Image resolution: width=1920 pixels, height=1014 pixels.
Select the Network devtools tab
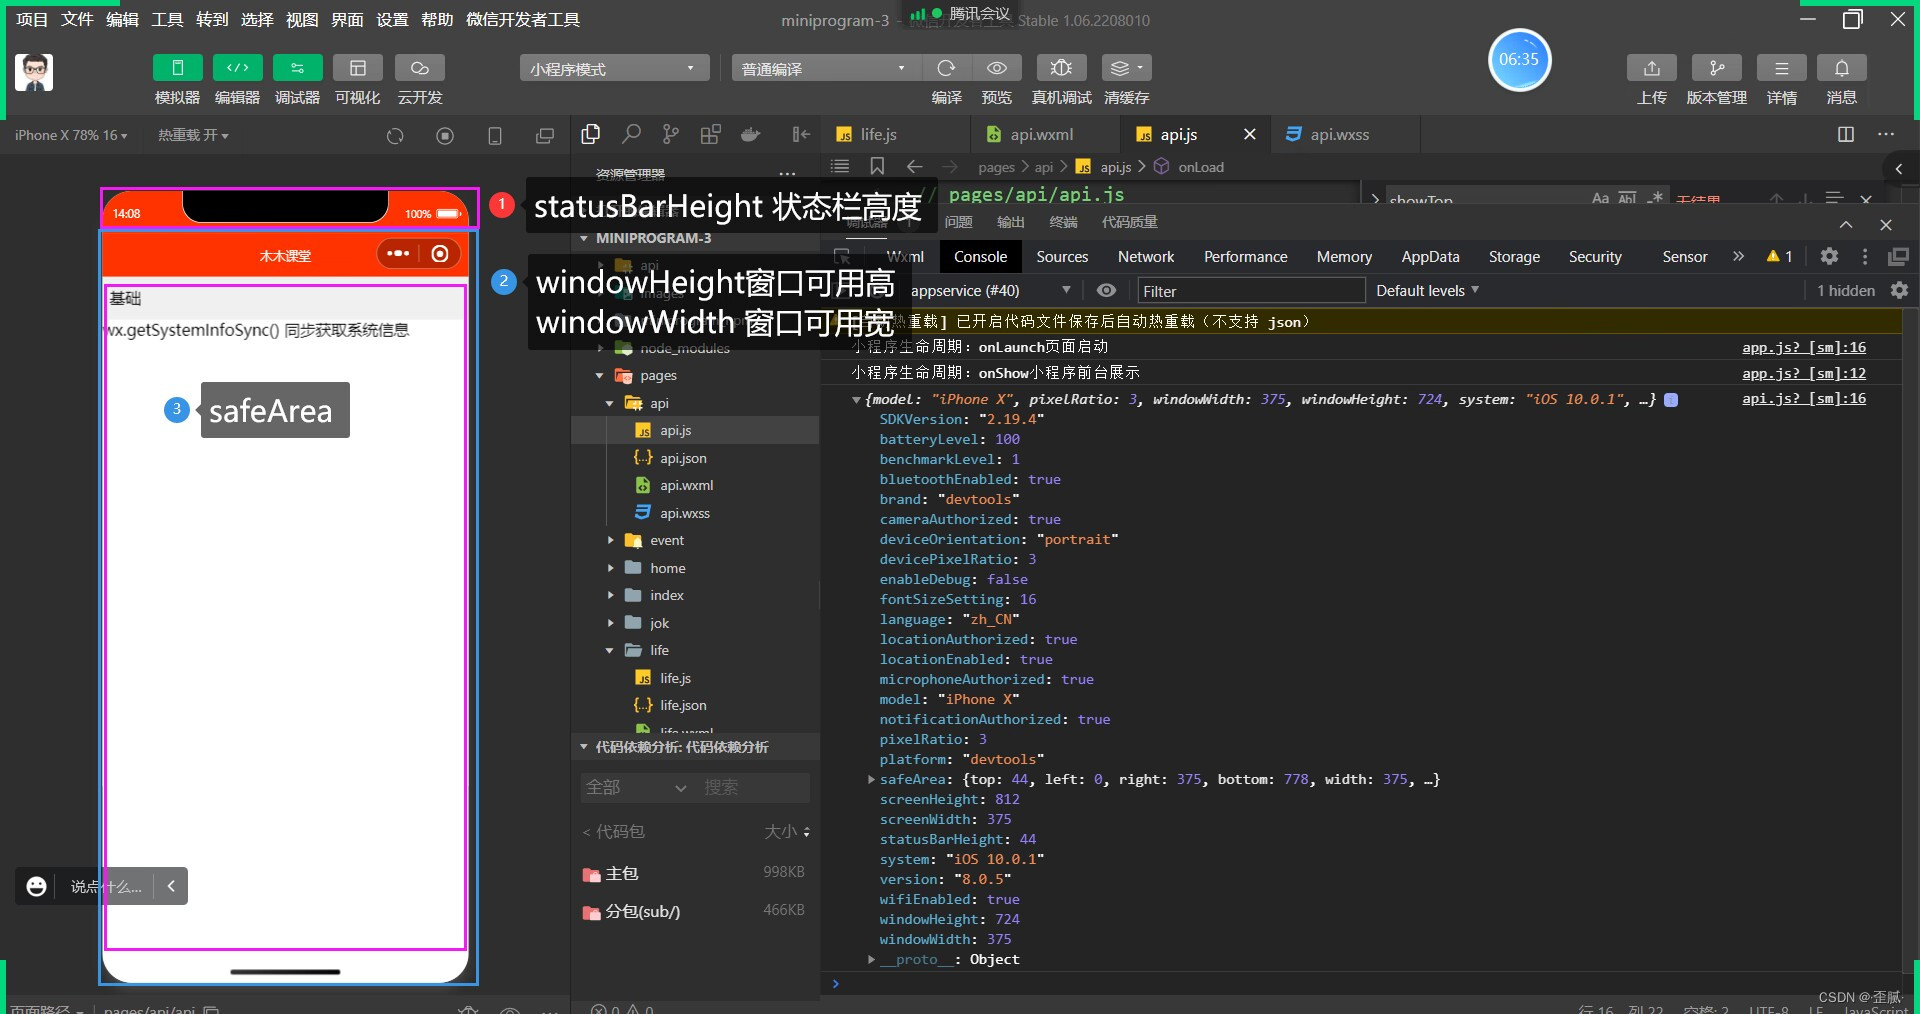click(1146, 257)
